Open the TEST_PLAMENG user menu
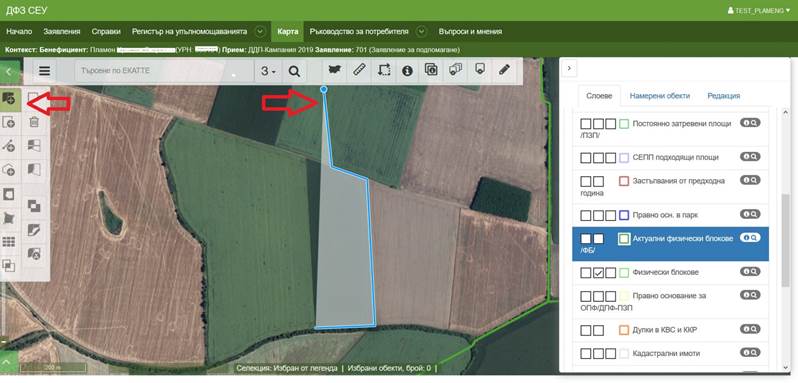The image size is (798, 383). click(762, 10)
